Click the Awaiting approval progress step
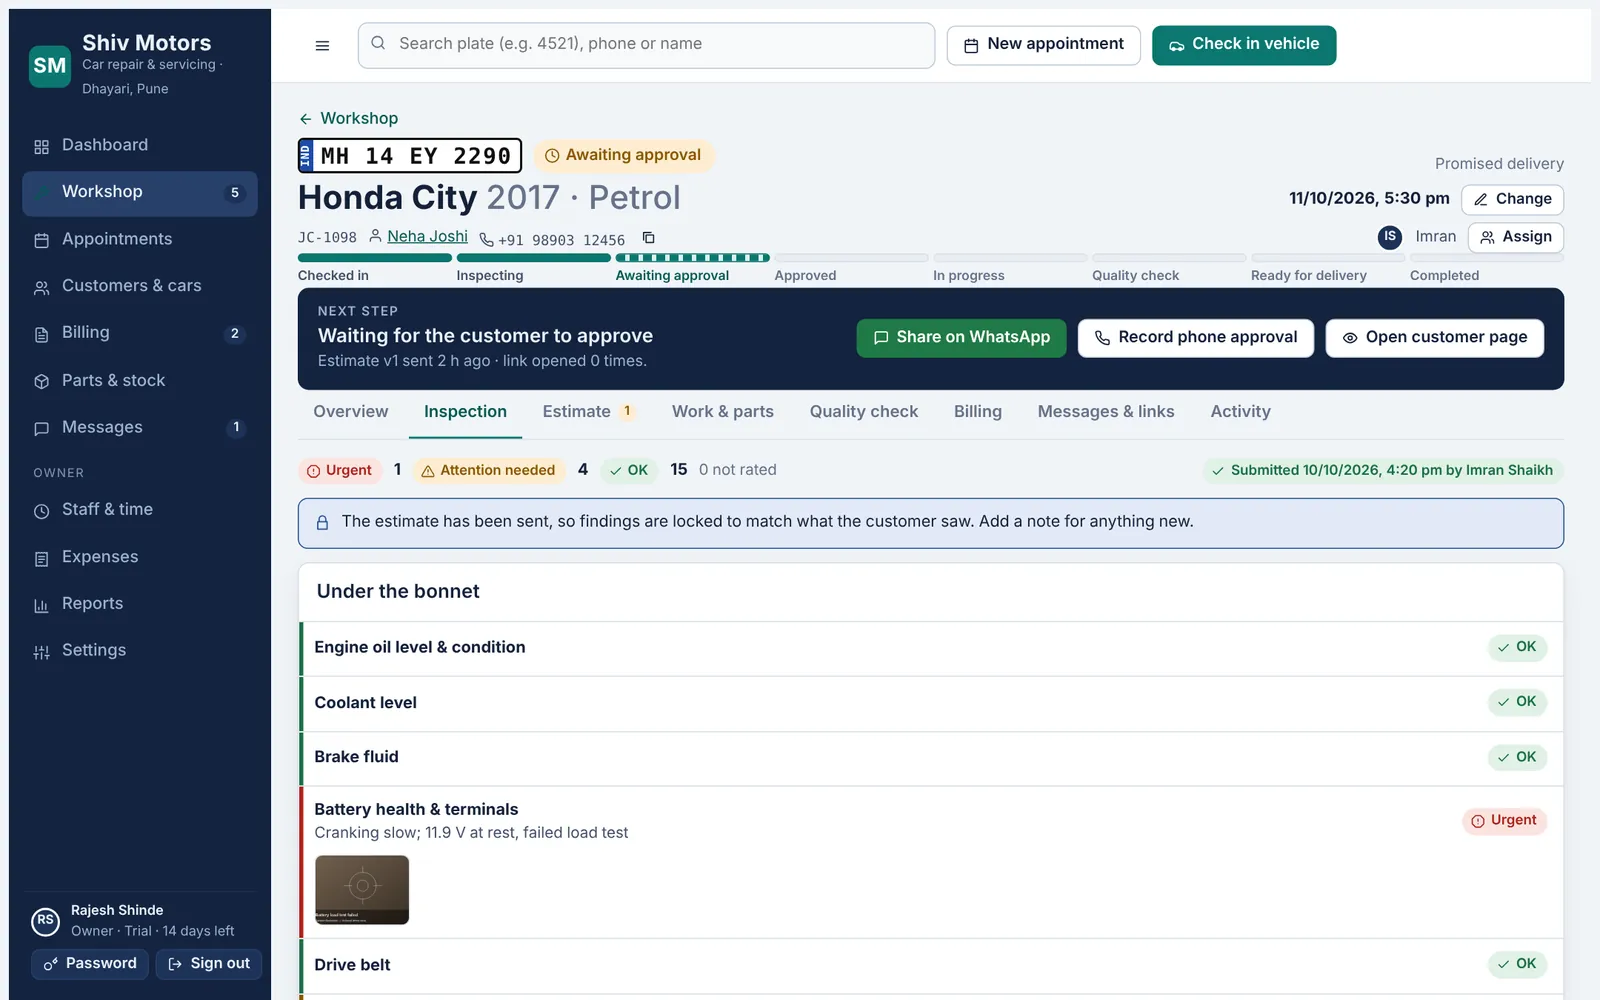Image resolution: width=1600 pixels, height=1000 pixels. click(692, 268)
